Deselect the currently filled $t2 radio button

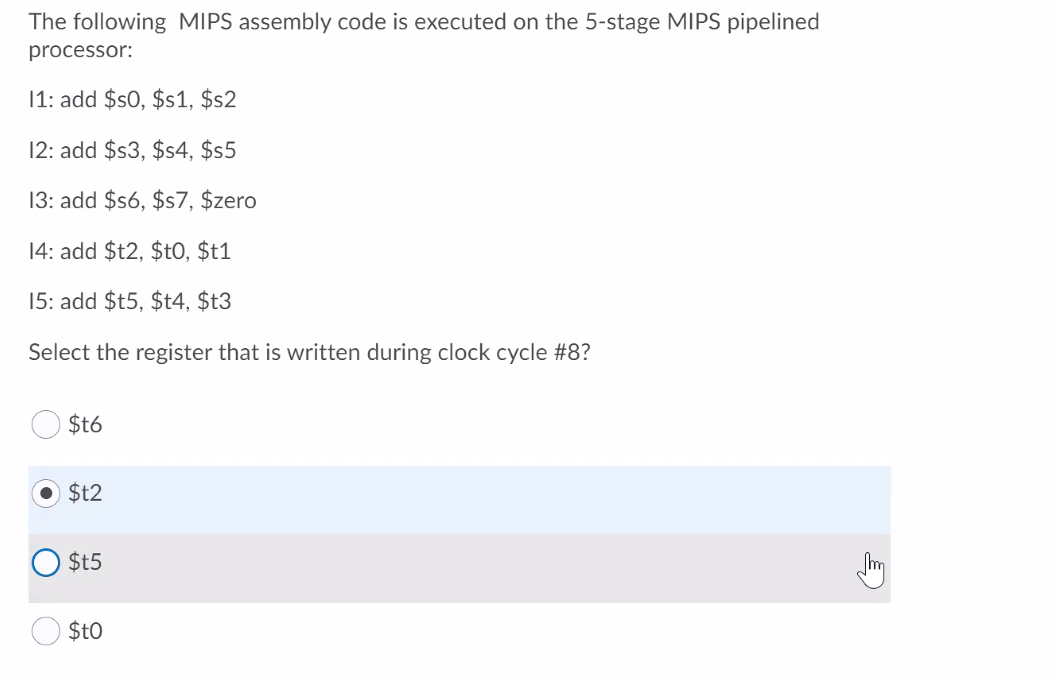[x=45, y=493]
